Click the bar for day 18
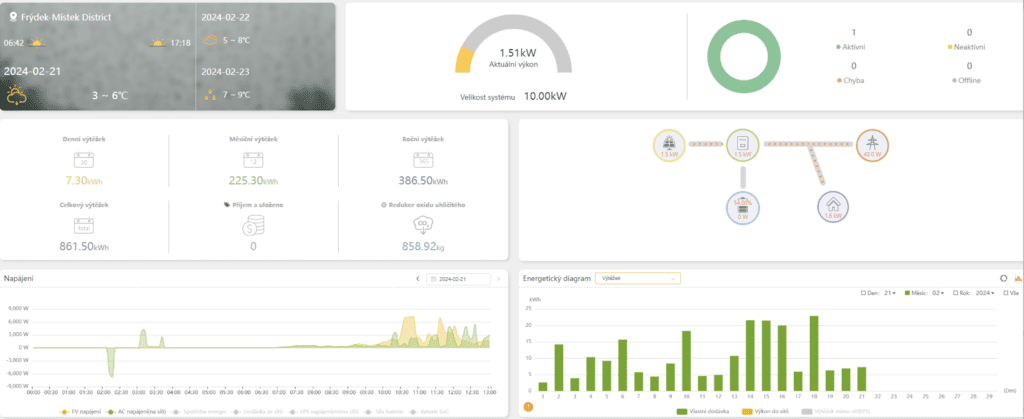Image resolution: width=1024 pixels, height=419 pixels. (814, 354)
